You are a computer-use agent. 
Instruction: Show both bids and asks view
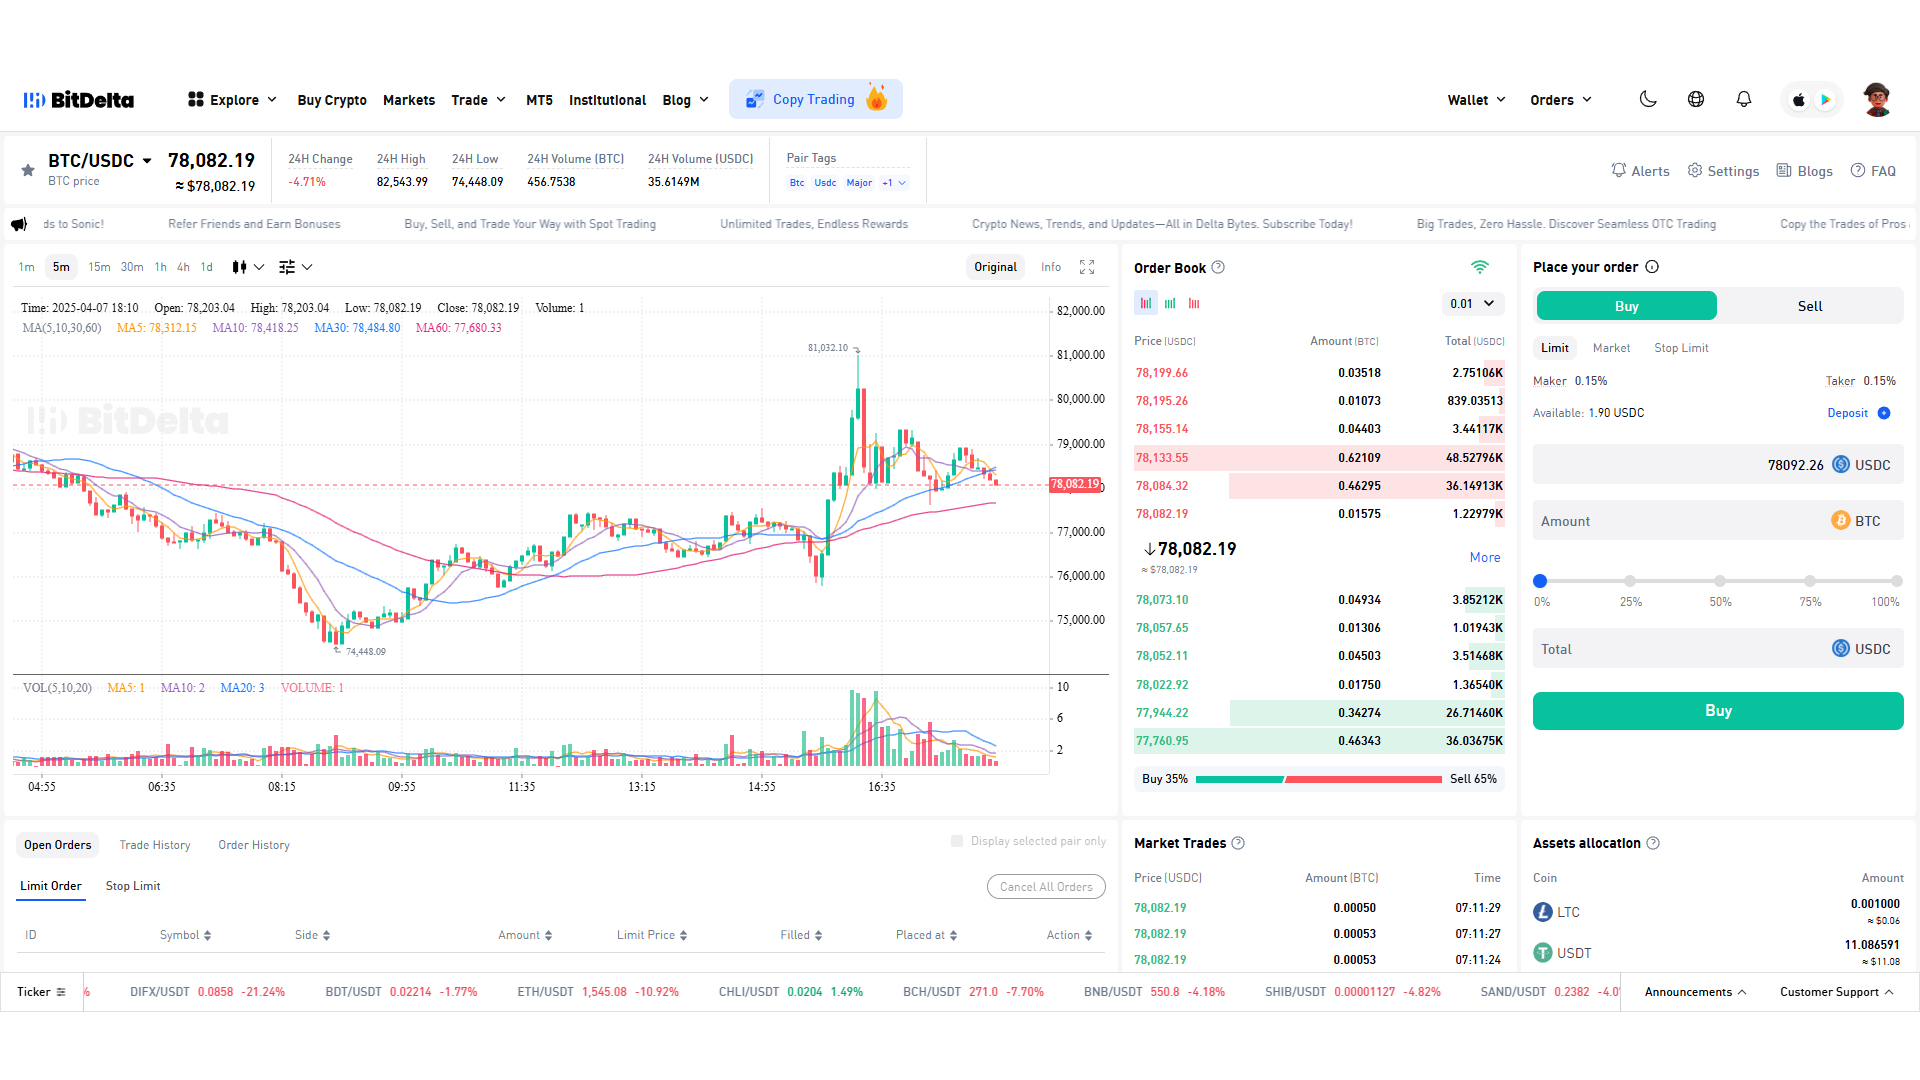(1146, 303)
